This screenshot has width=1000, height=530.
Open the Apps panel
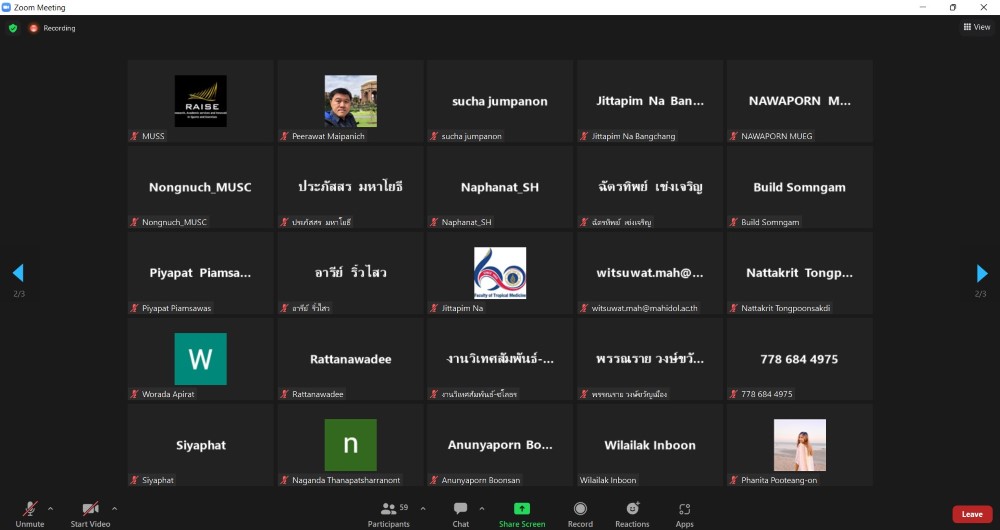(684, 513)
